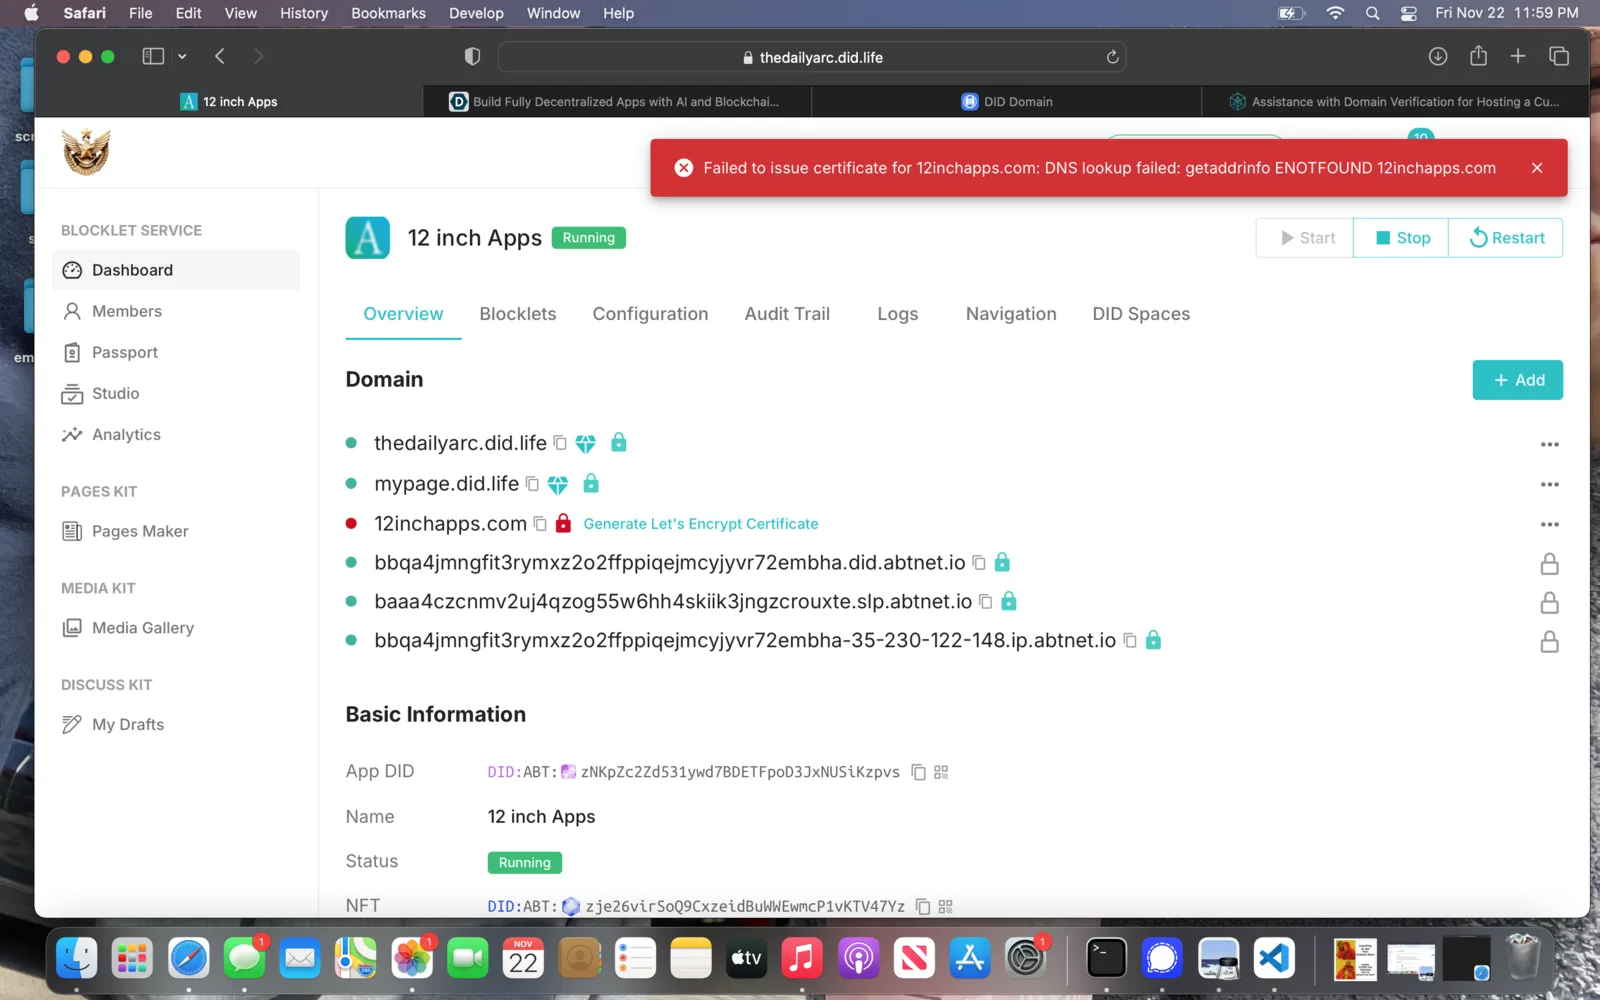
Task: Open the Safari share menu
Action: (x=1478, y=56)
